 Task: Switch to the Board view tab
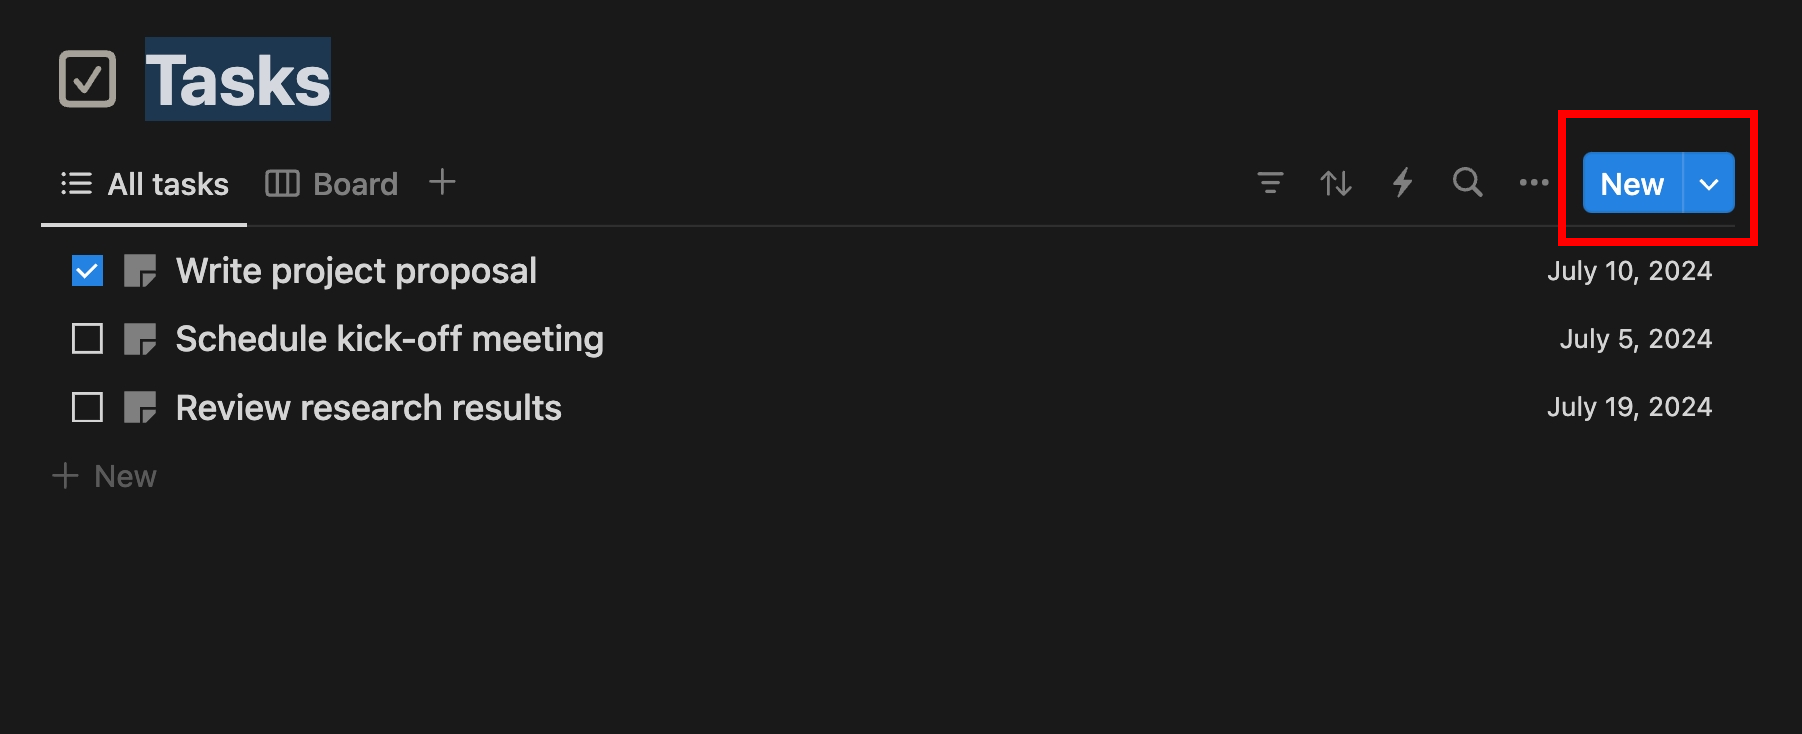(332, 184)
